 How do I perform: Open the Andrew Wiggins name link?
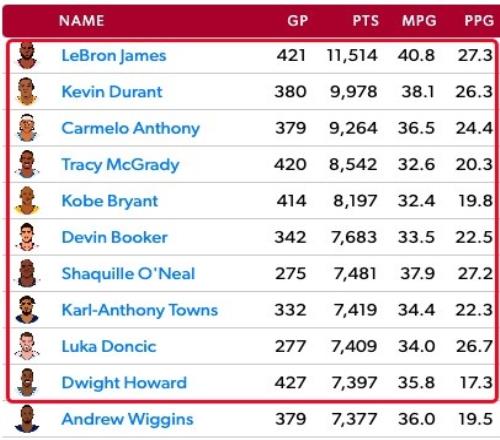[127, 420]
